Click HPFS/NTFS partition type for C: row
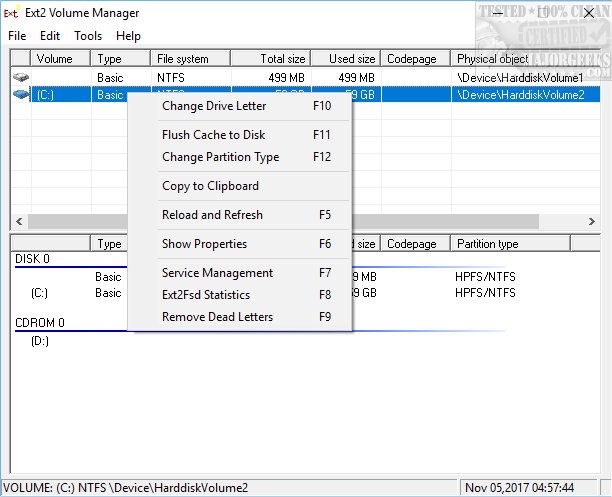612x497 pixels. point(485,293)
